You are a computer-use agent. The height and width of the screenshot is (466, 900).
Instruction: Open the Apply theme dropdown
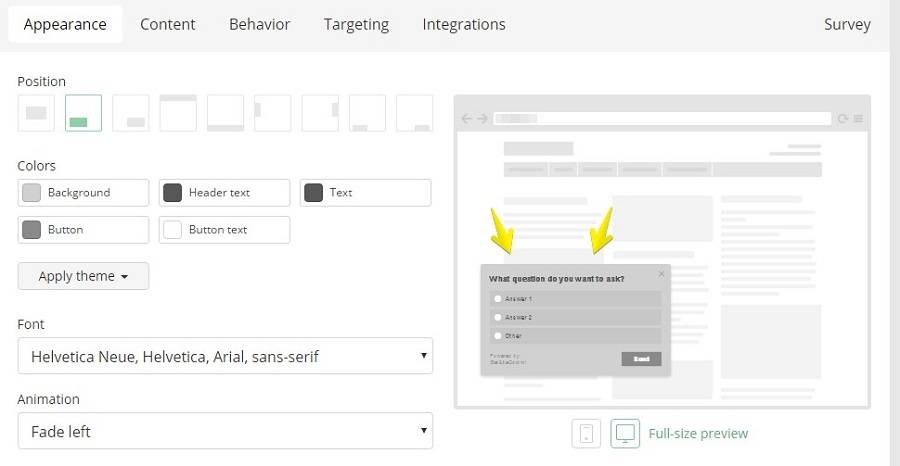[83, 276]
